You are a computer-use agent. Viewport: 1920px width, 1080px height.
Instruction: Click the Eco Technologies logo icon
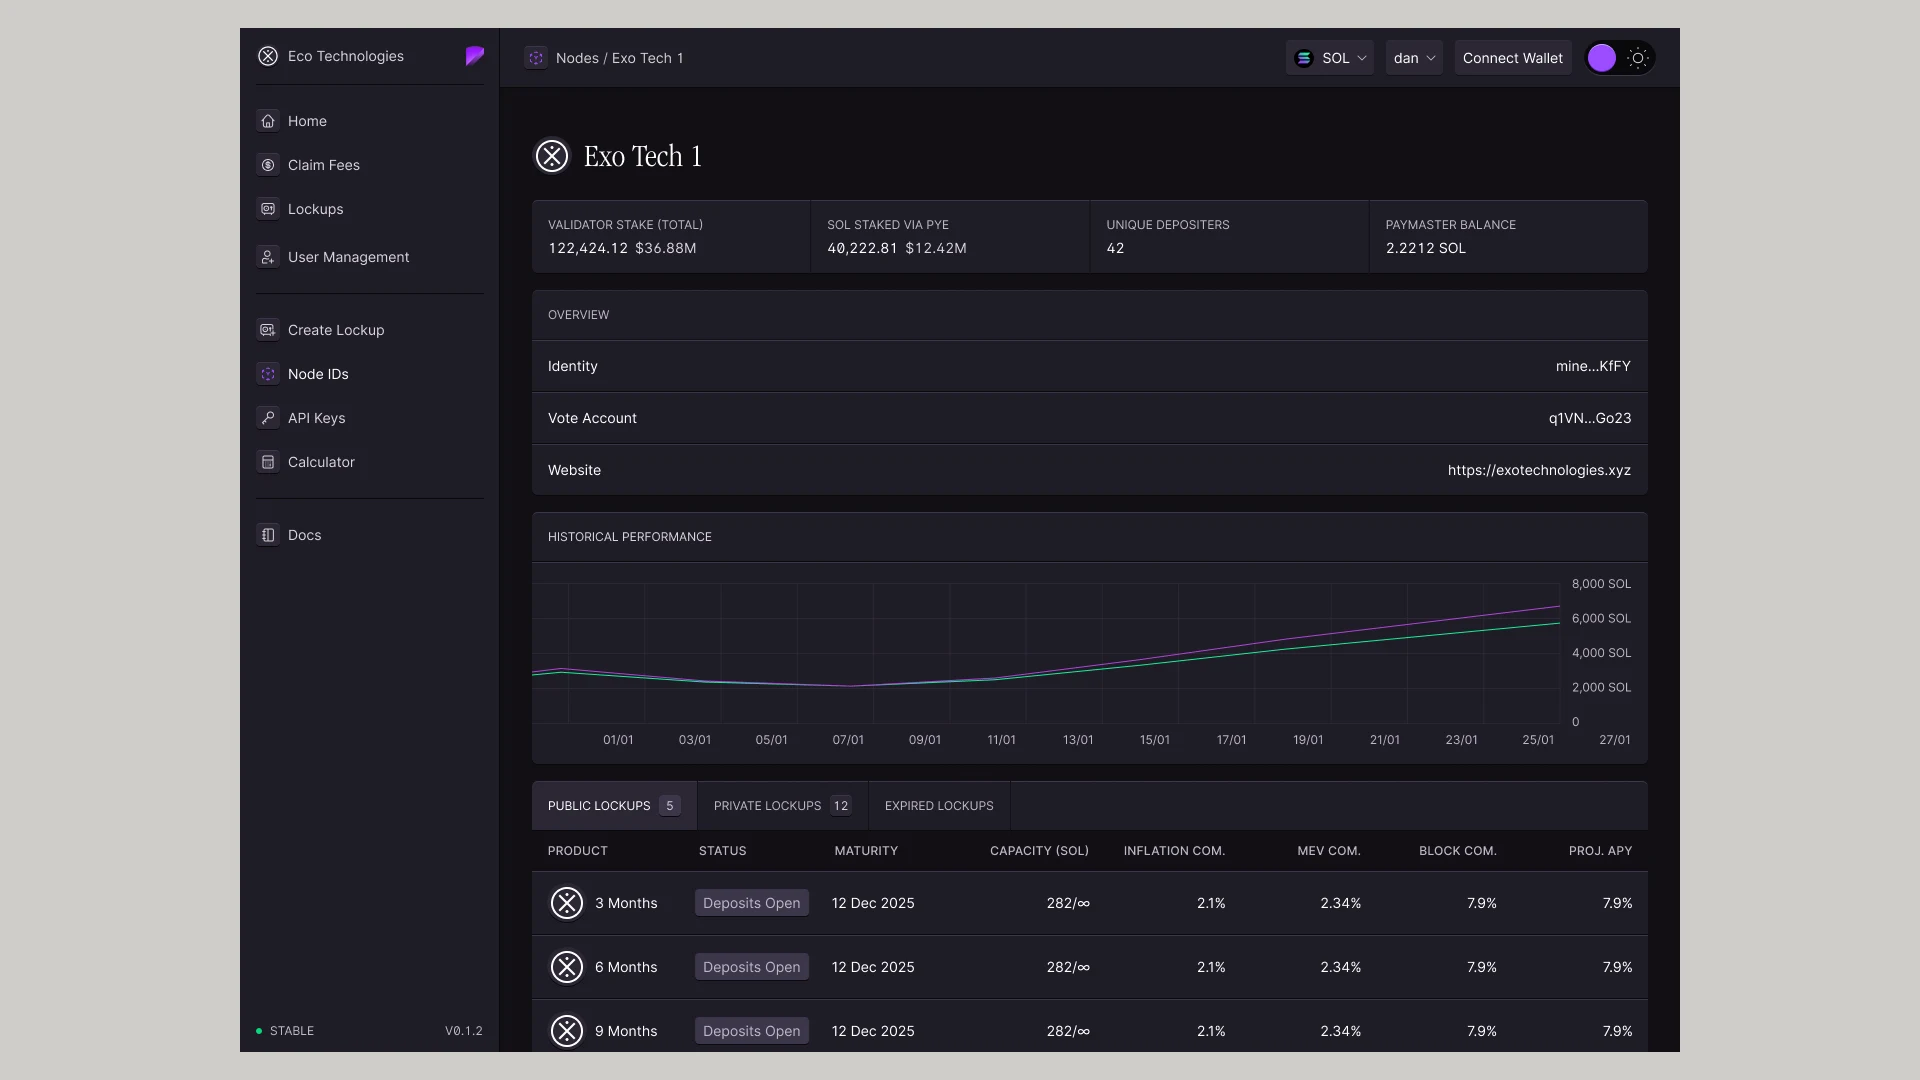[x=268, y=56]
